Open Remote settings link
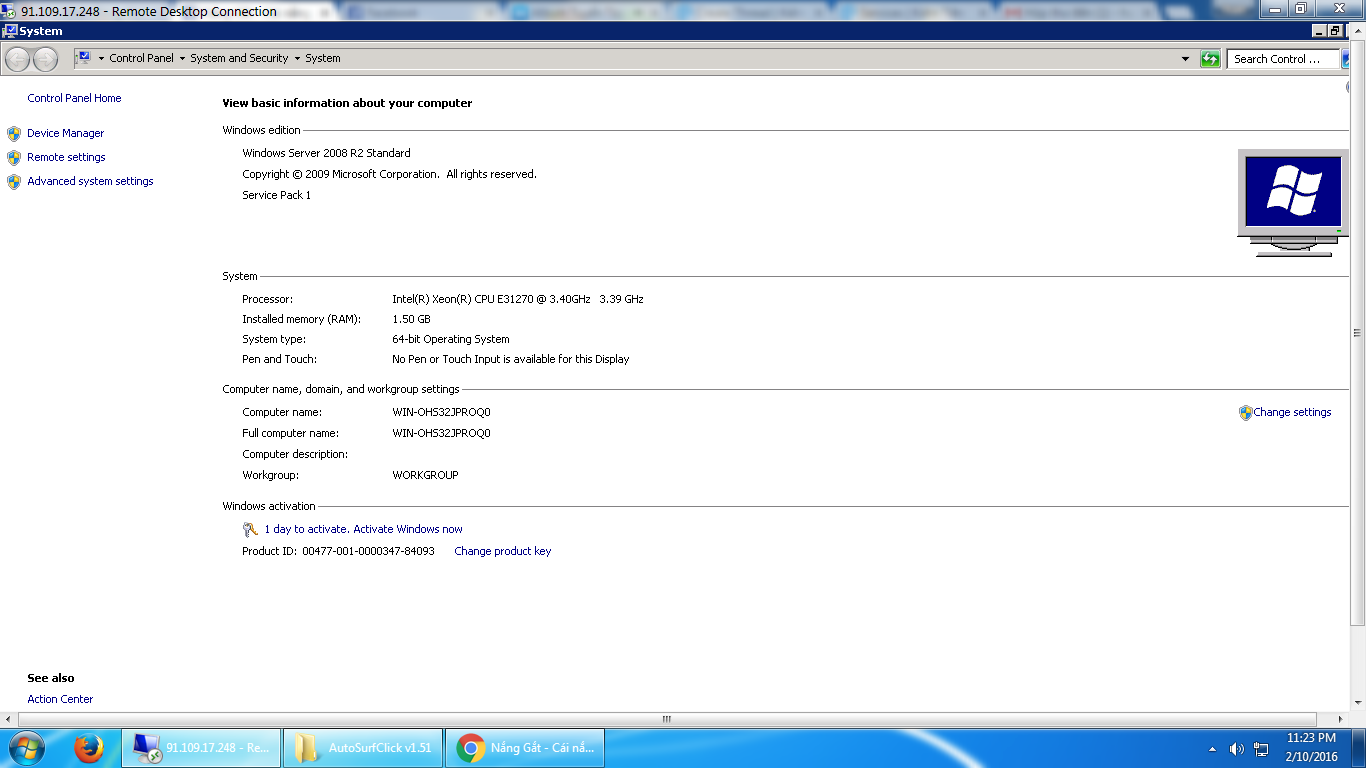Viewport: 1366px width, 768px height. (66, 157)
